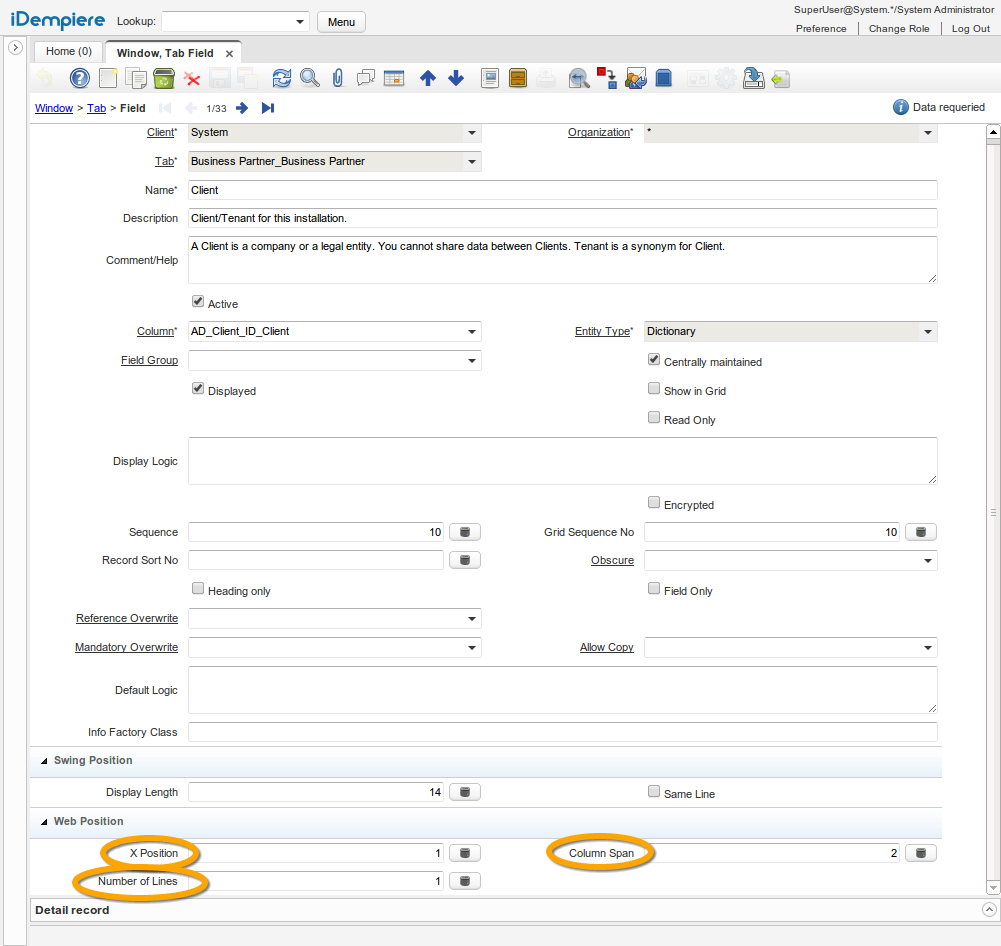Click into the Description input field
Image resolution: width=1001 pixels, height=946 pixels.
(x=562, y=218)
